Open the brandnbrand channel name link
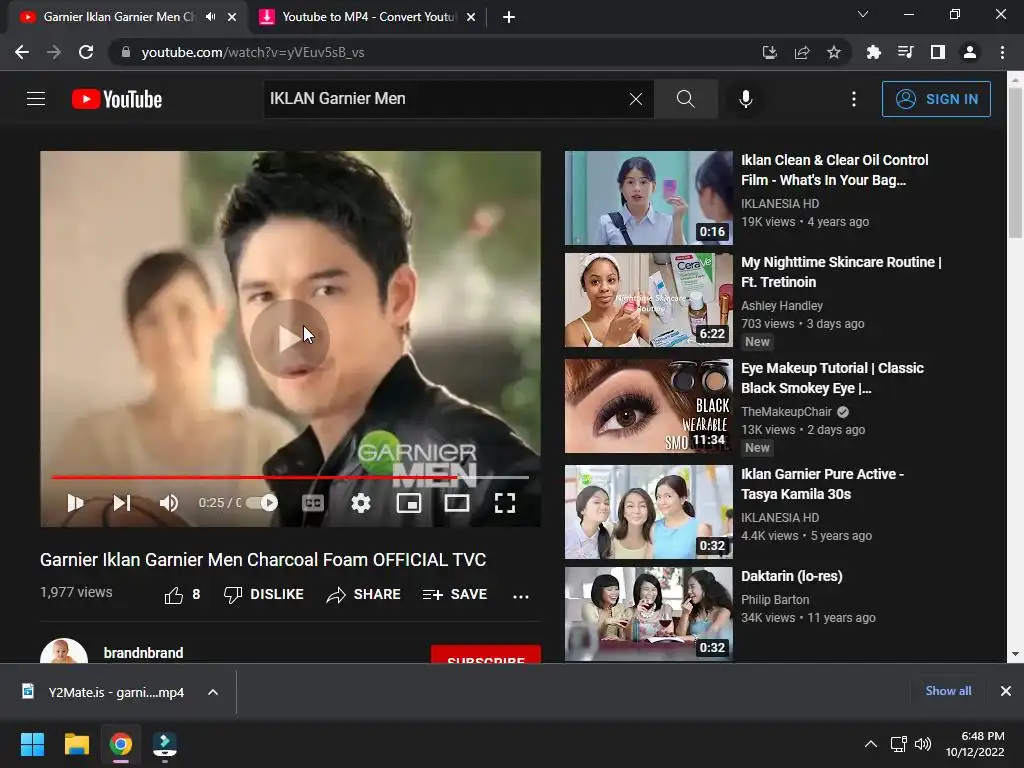 pyautogui.click(x=144, y=653)
